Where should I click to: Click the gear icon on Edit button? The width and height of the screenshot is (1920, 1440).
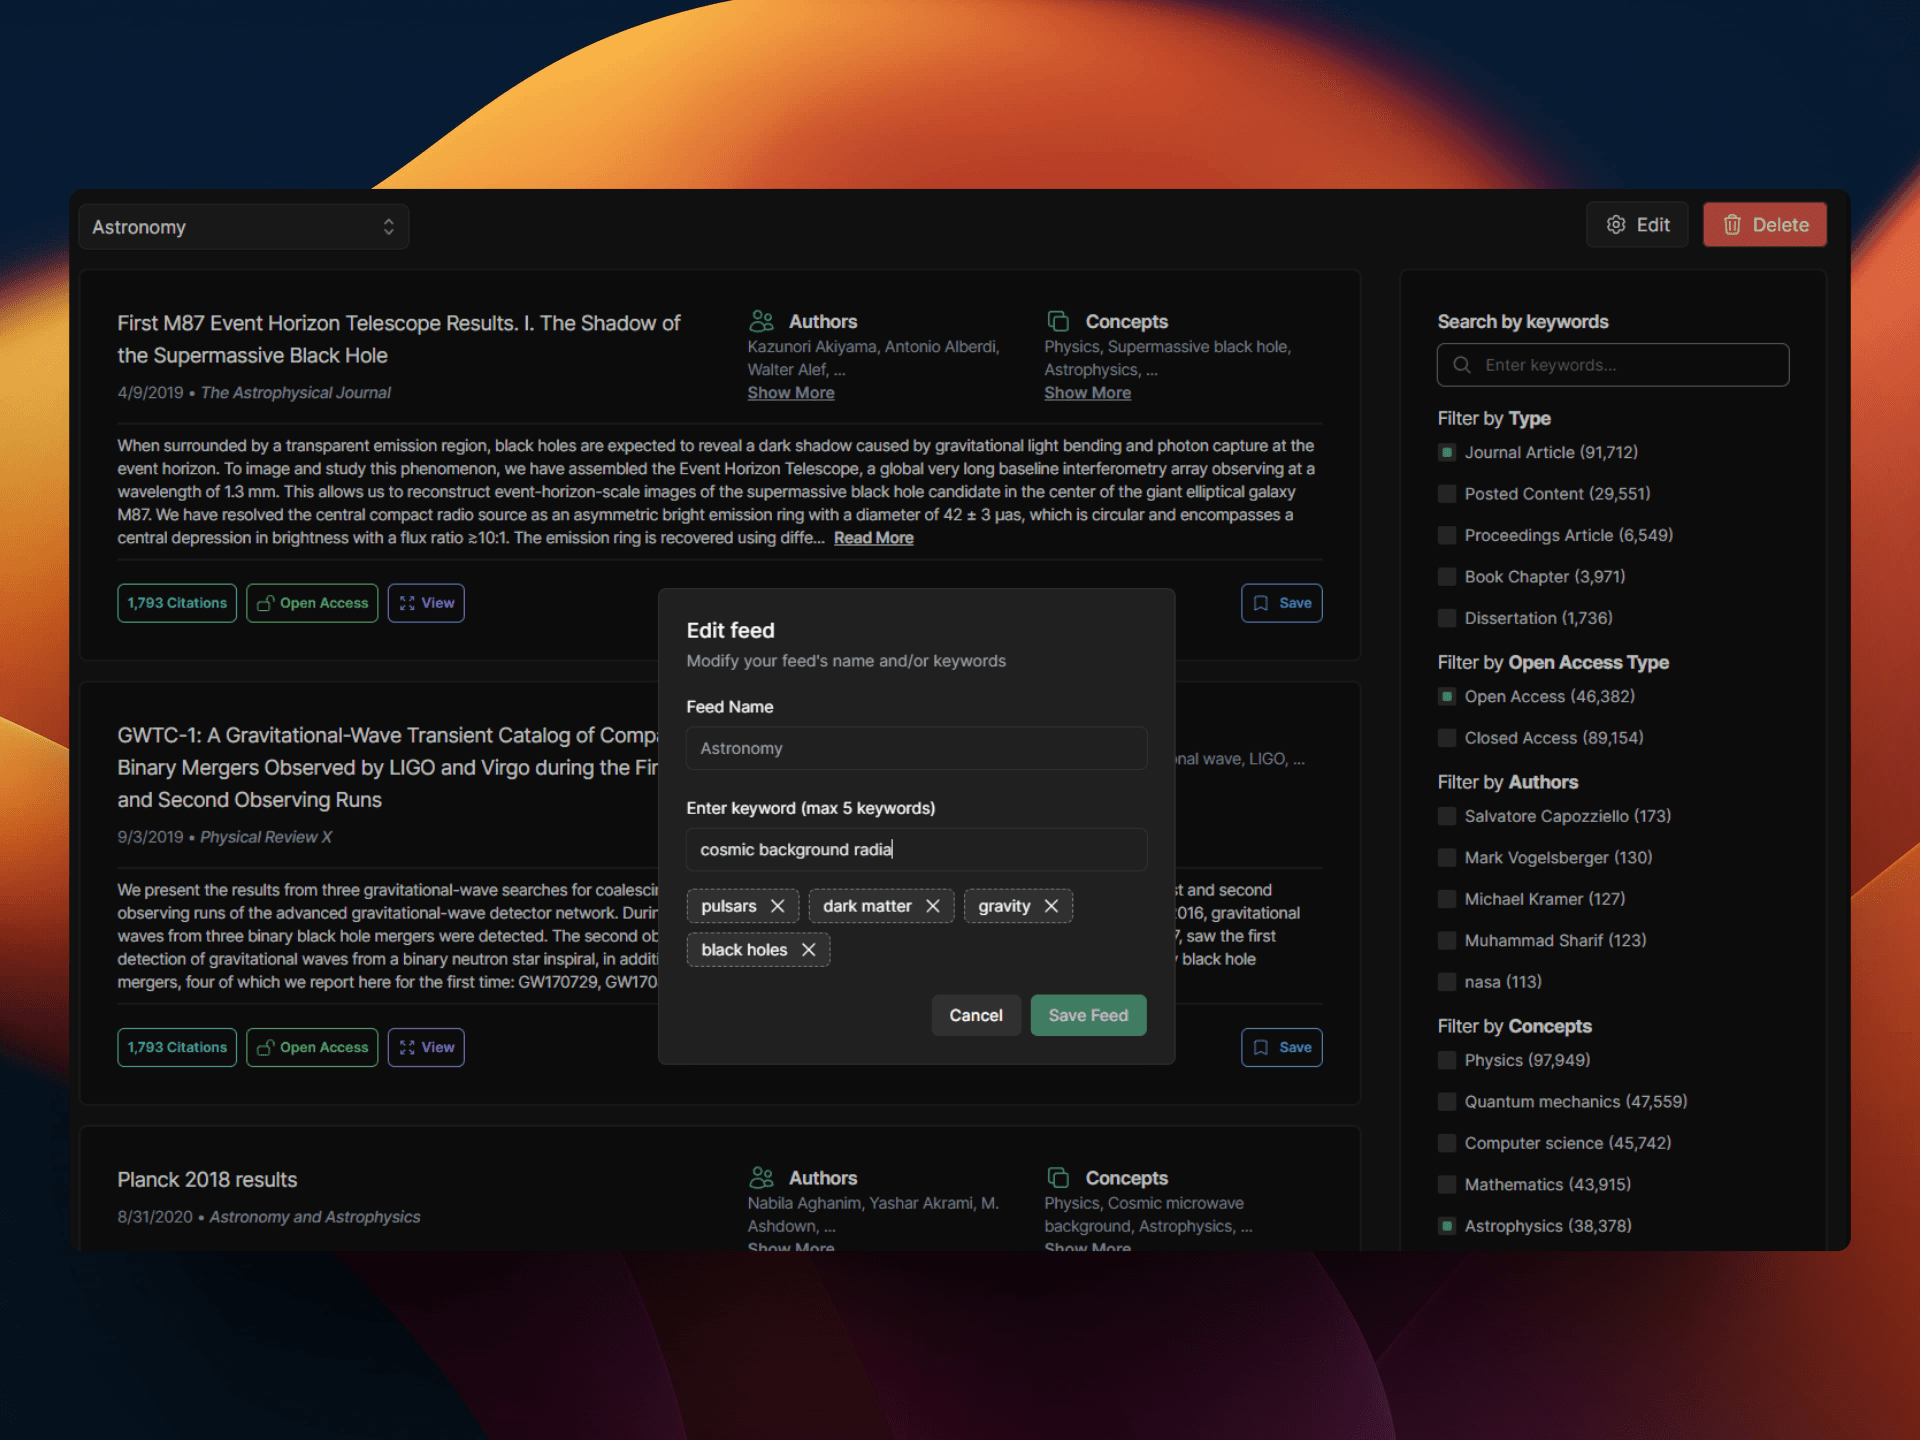pyautogui.click(x=1616, y=225)
